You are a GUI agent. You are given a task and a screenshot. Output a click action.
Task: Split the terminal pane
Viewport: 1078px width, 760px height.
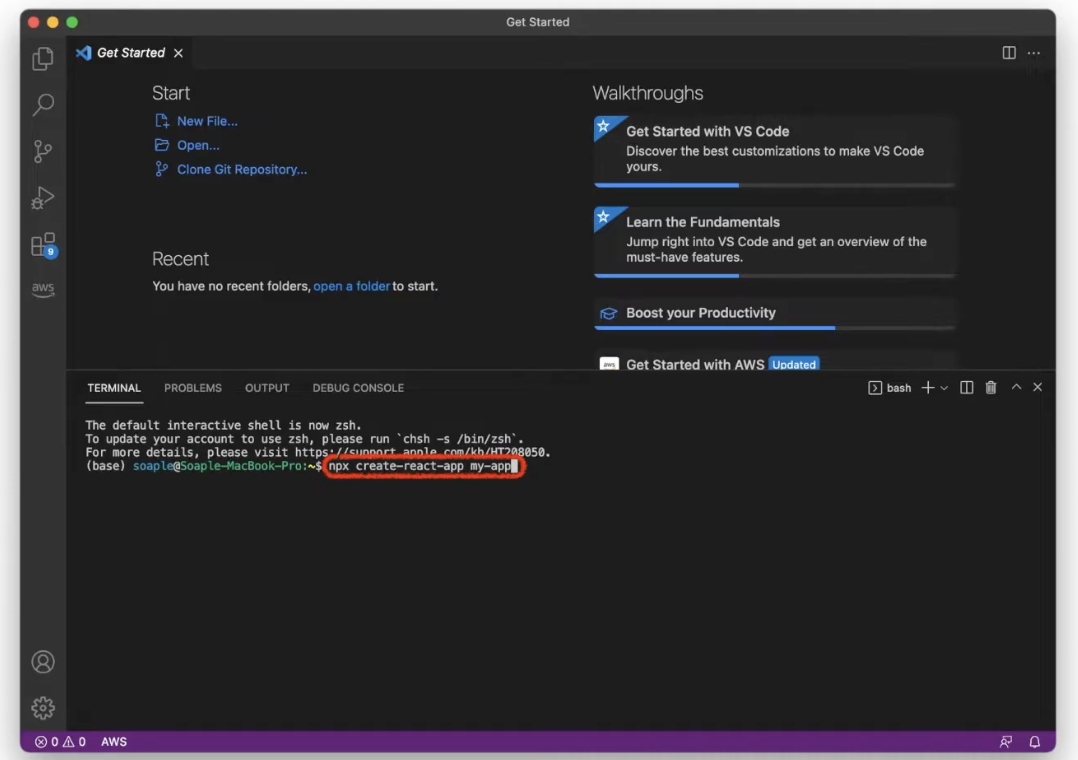point(966,387)
